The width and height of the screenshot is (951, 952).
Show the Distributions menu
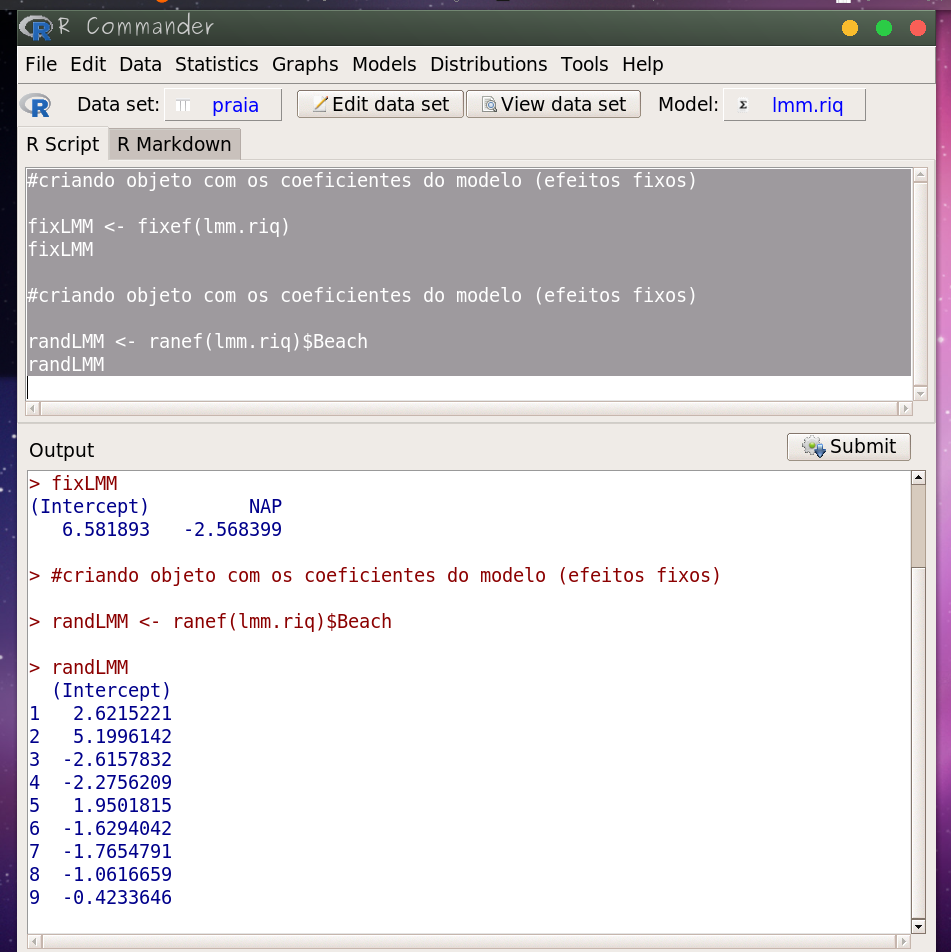point(488,64)
